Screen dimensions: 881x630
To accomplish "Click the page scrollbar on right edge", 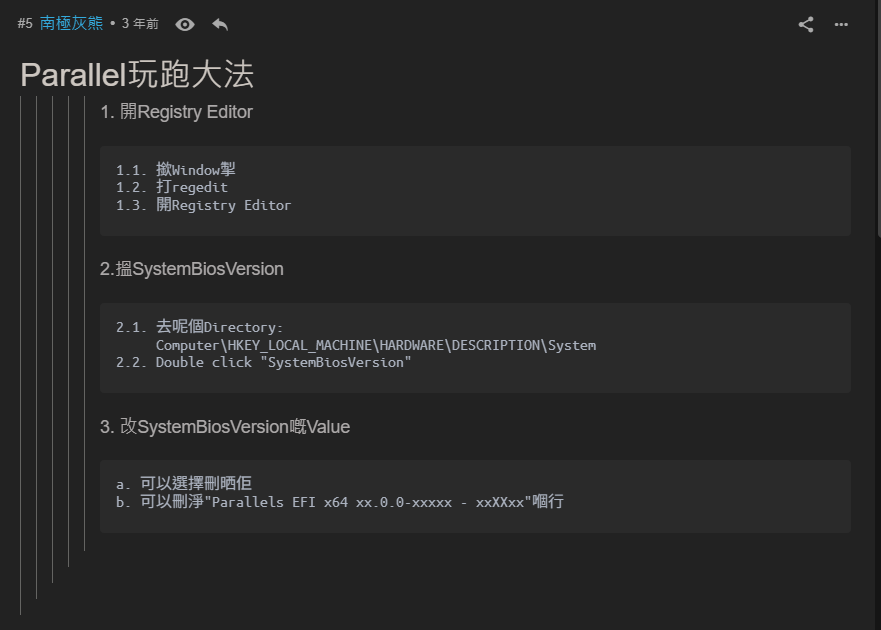I will coord(878,118).
